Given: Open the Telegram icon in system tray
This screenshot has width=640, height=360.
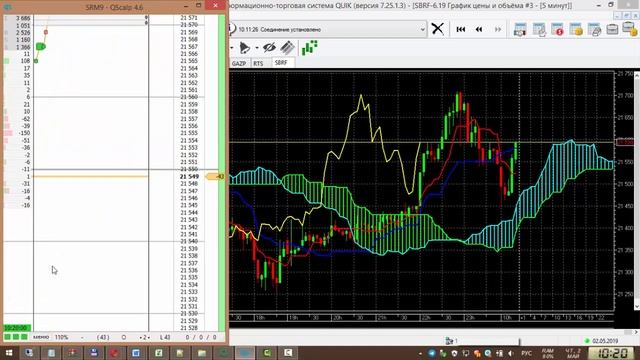Looking at the screenshot, I should [x=432, y=353].
